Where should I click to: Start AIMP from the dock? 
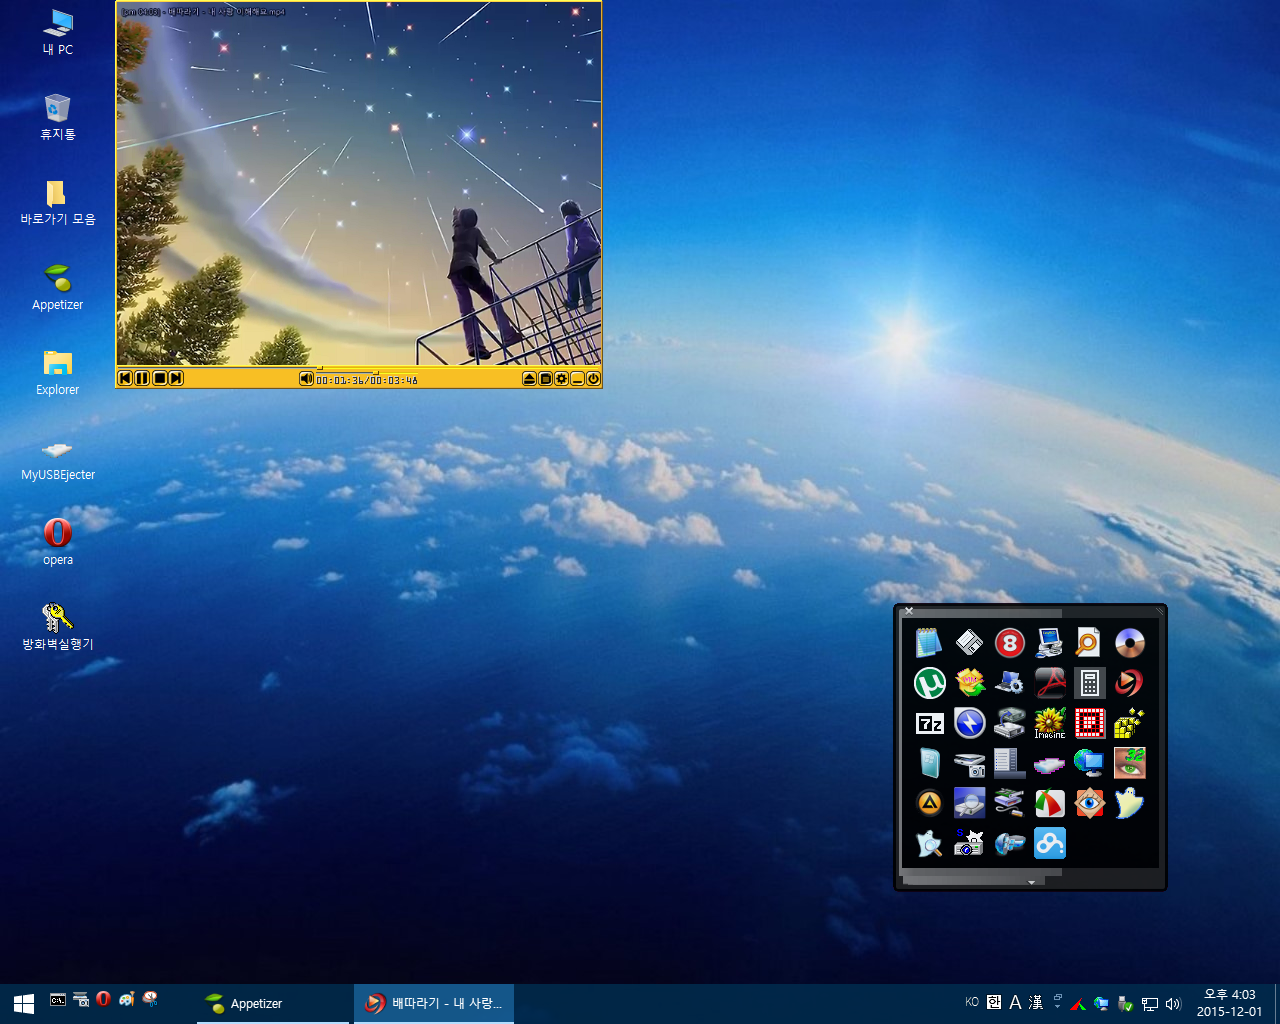coord(929,802)
